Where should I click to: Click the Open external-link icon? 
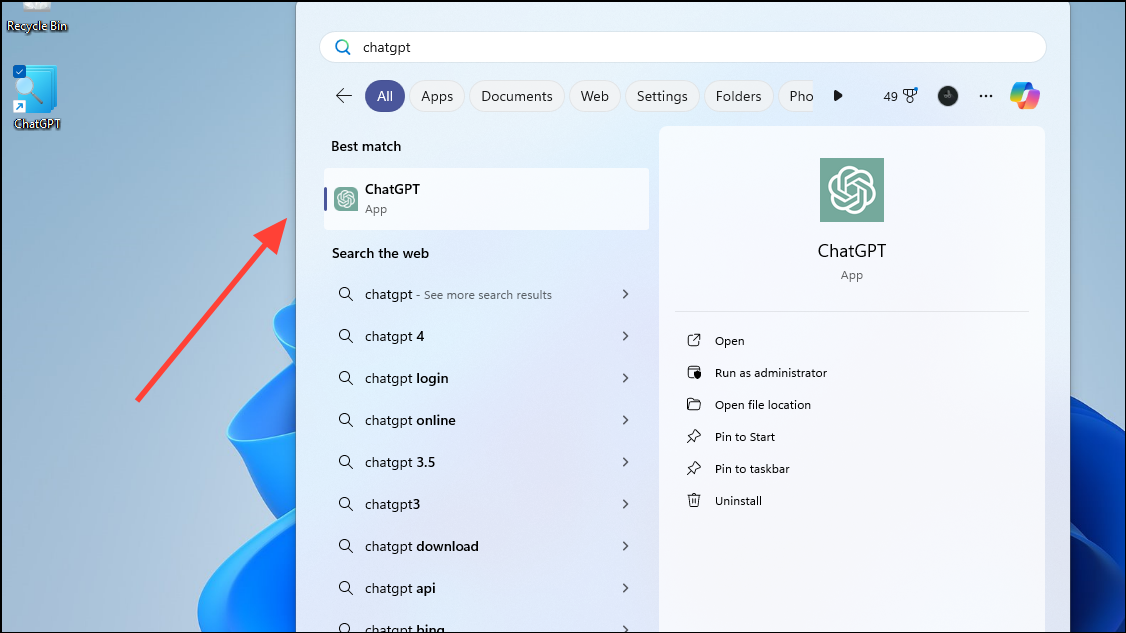coord(694,340)
